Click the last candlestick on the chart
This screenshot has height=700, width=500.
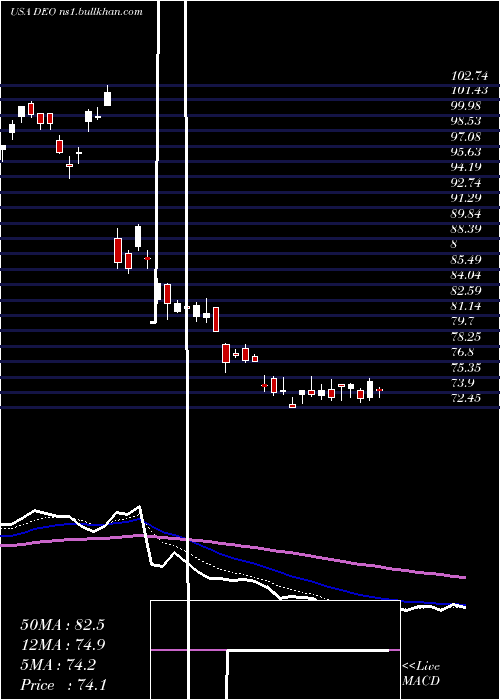pyautogui.click(x=379, y=392)
